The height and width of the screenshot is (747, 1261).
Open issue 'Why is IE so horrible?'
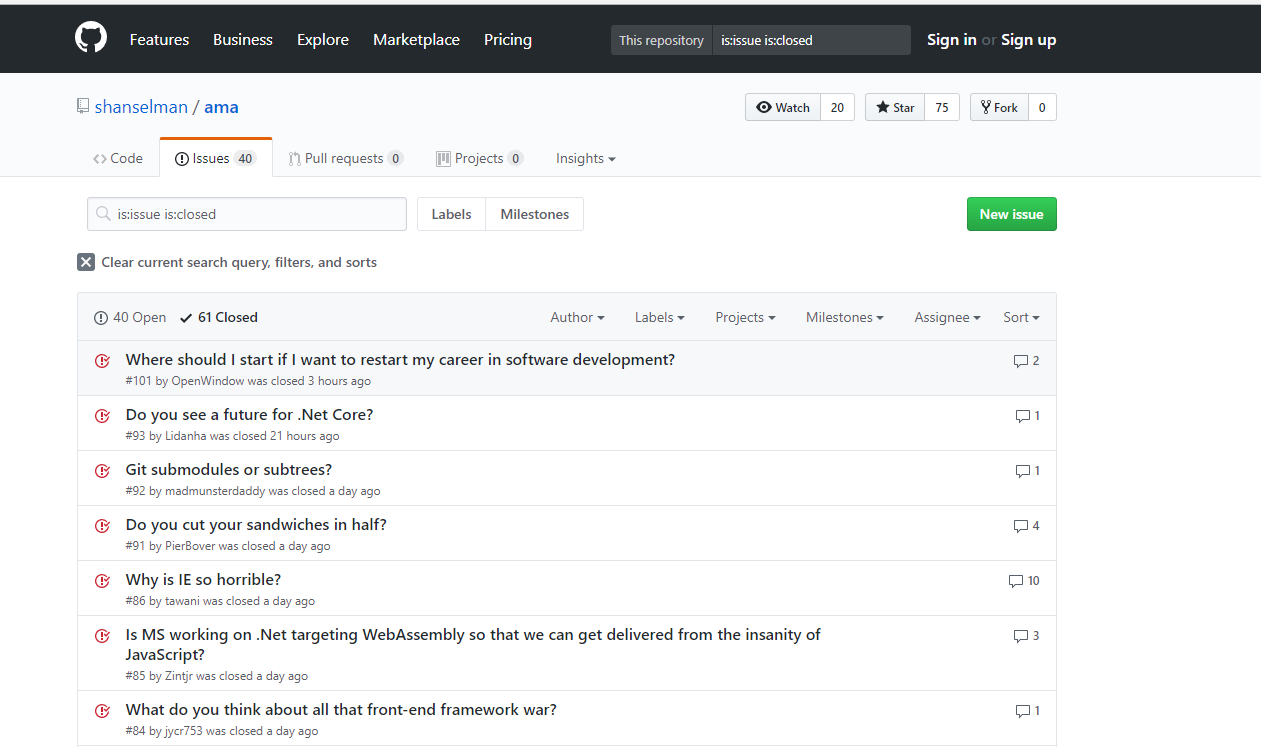pos(203,580)
